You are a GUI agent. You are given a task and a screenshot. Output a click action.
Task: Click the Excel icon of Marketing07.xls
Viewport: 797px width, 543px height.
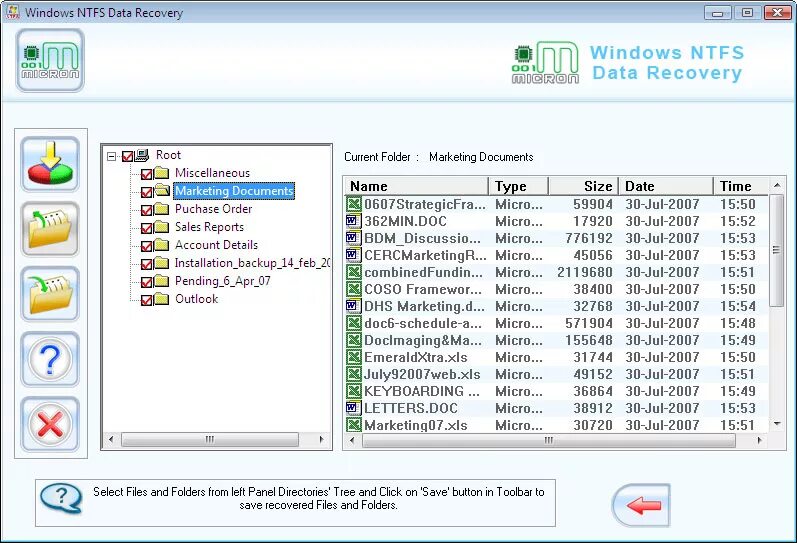[x=353, y=425]
